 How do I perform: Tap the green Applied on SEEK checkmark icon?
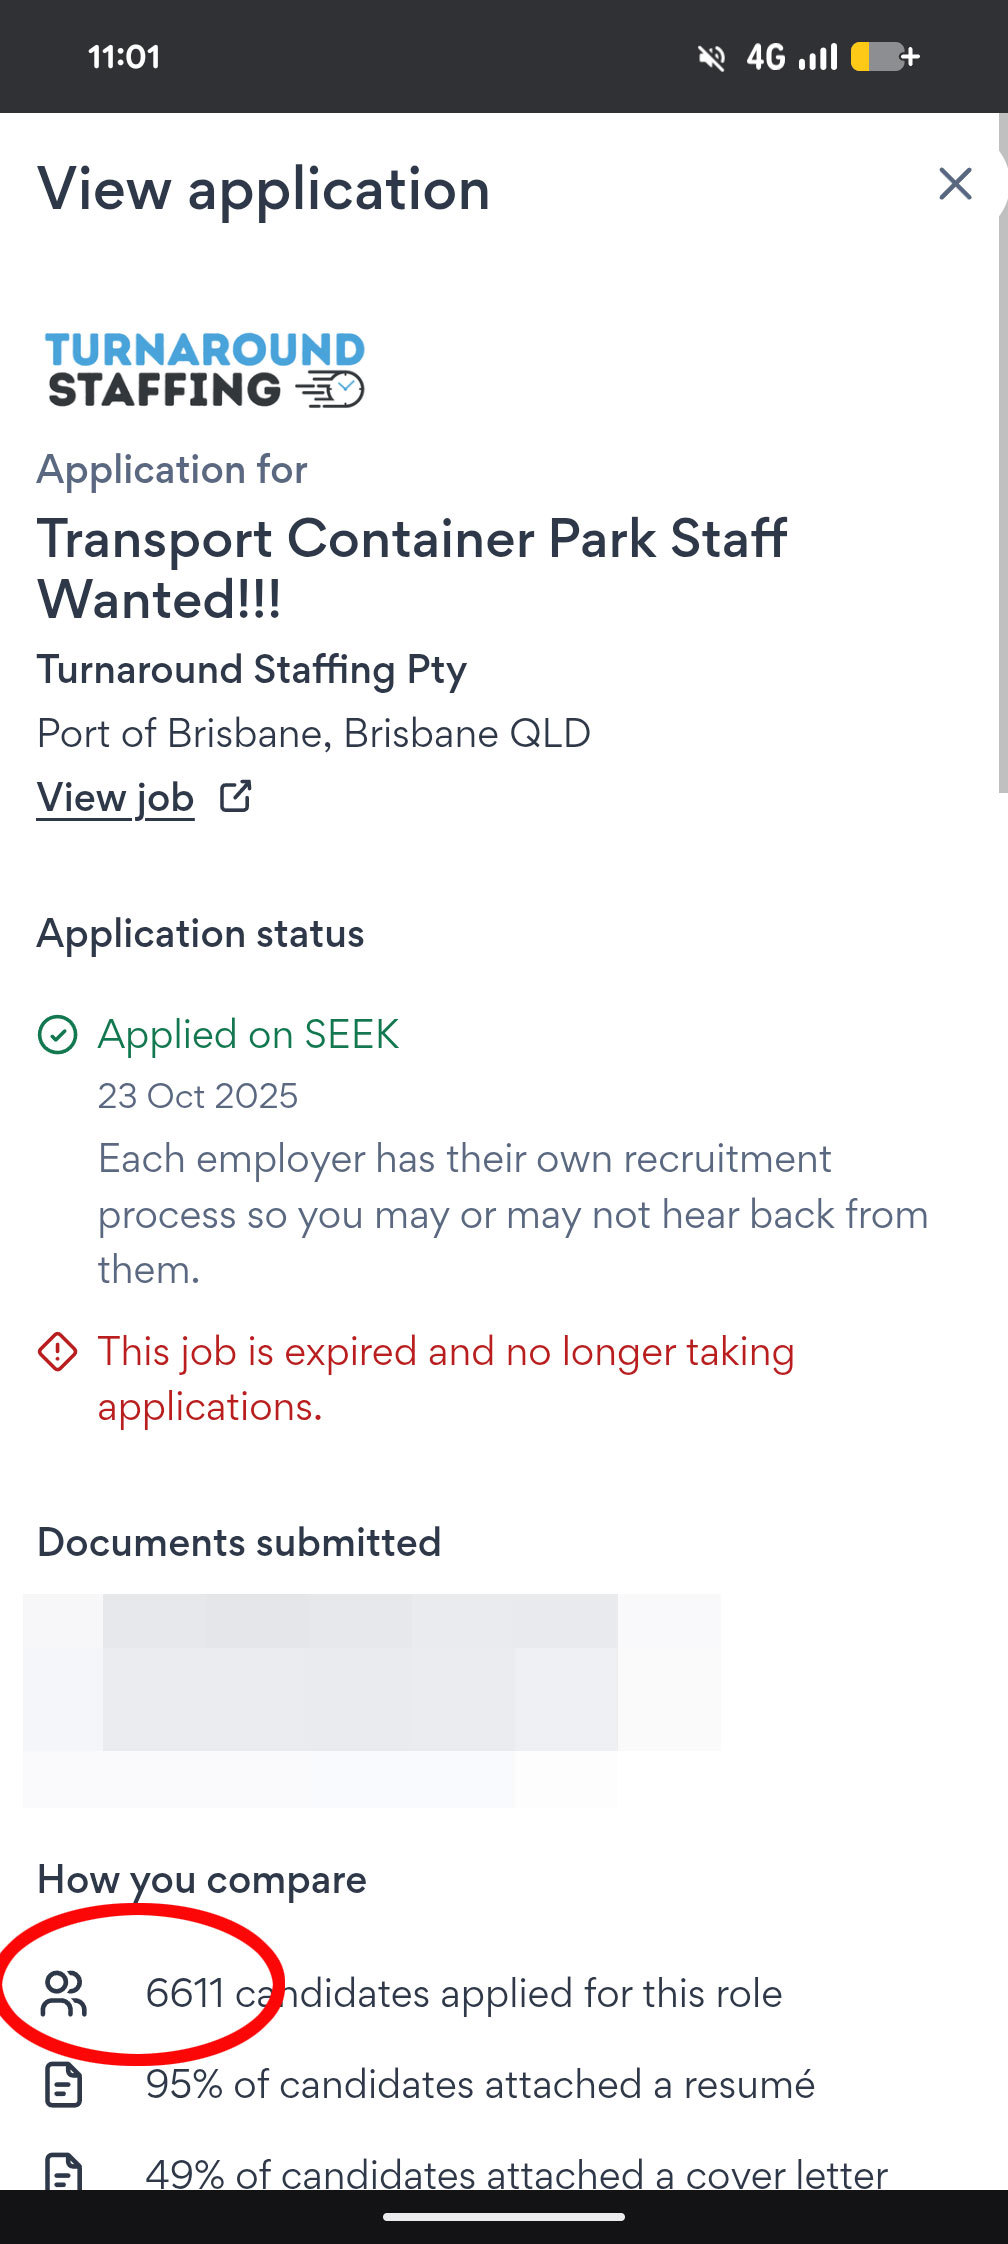click(57, 1035)
